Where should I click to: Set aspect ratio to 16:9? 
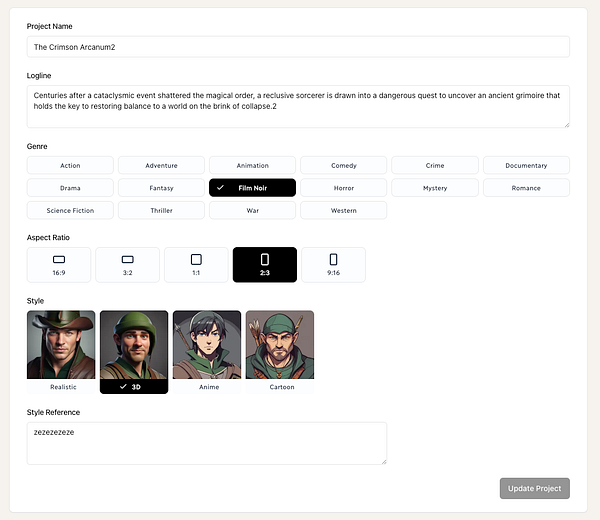pos(59,265)
